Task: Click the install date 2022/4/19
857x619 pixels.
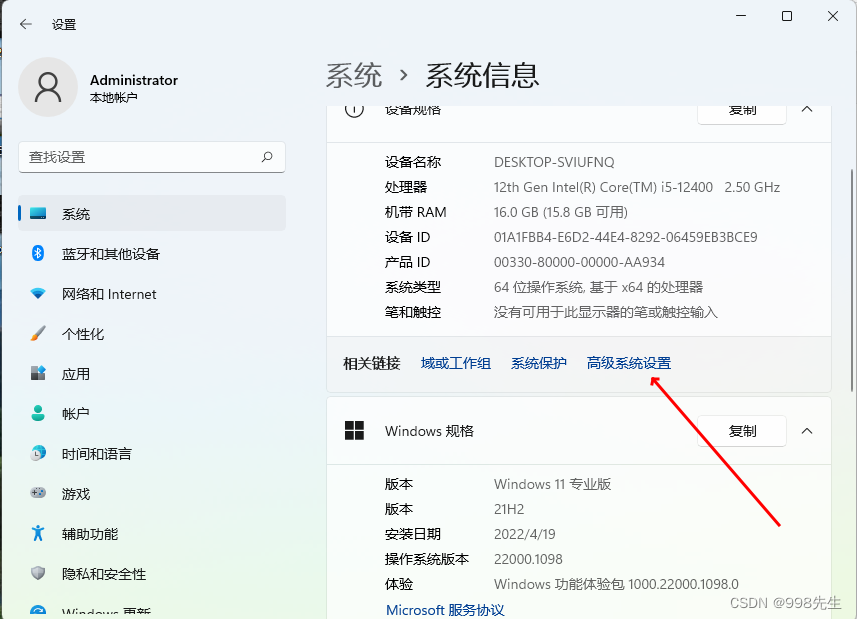Action: 524,534
